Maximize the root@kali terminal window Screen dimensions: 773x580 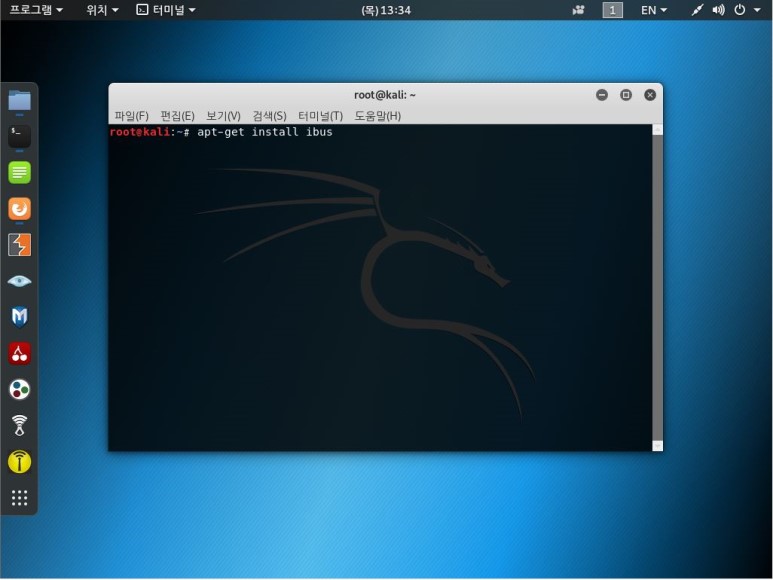coord(626,95)
